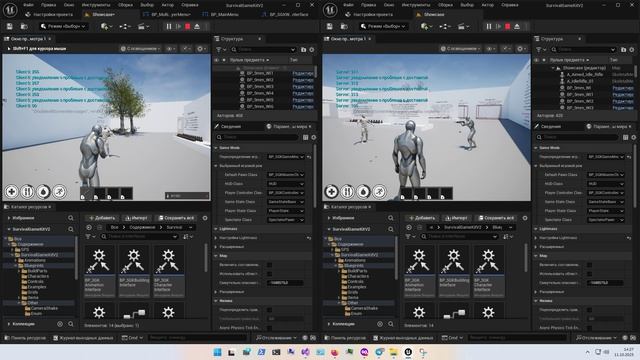The image size is (640, 360).
Task: Save the level in the Client window toolbar
Action: click(9, 26)
